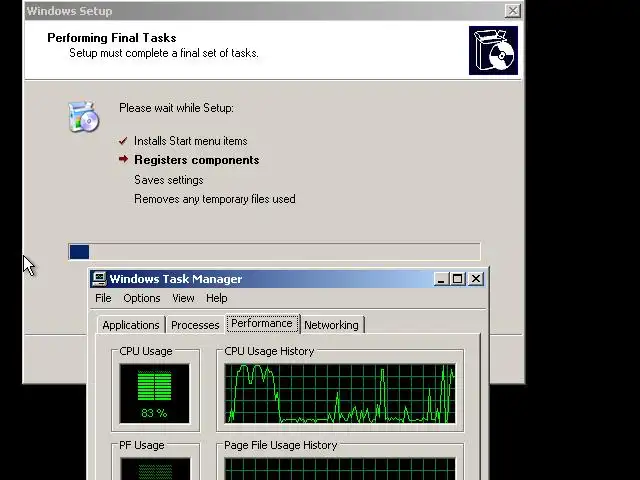Click the Task Manager title bar computer icon
The height and width of the screenshot is (480, 640).
[98, 279]
